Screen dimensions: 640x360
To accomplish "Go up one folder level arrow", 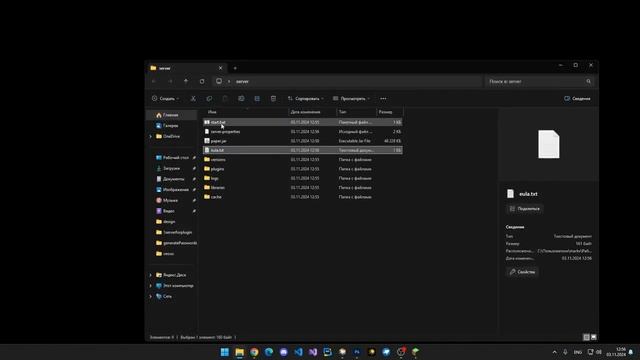I will coord(186,81).
